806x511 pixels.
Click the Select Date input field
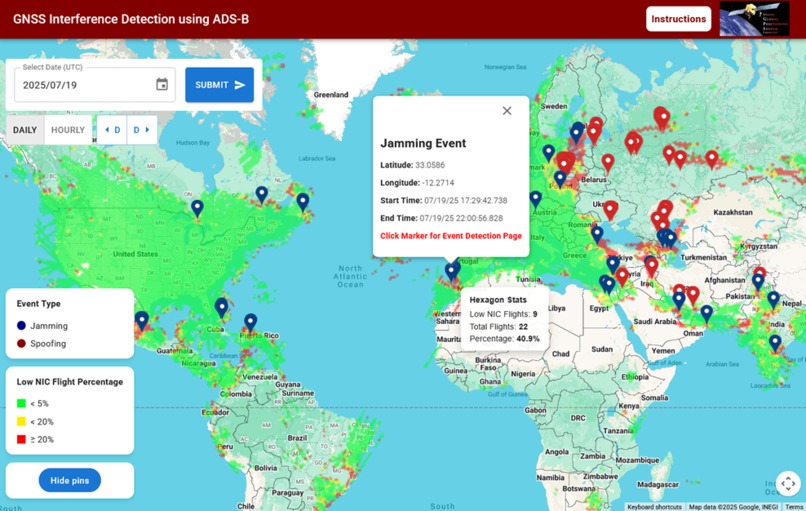(95, 85)
